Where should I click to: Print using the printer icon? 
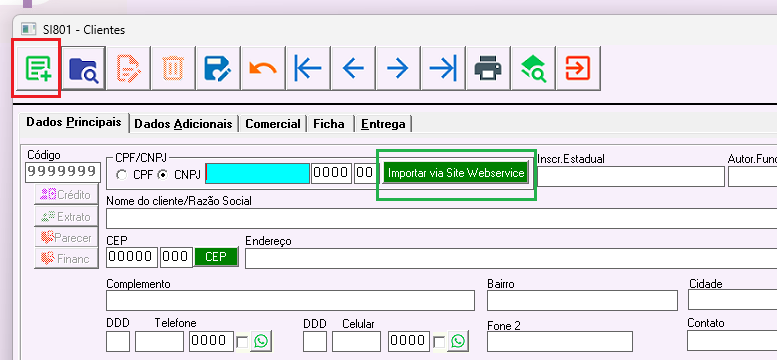[487, 68]
